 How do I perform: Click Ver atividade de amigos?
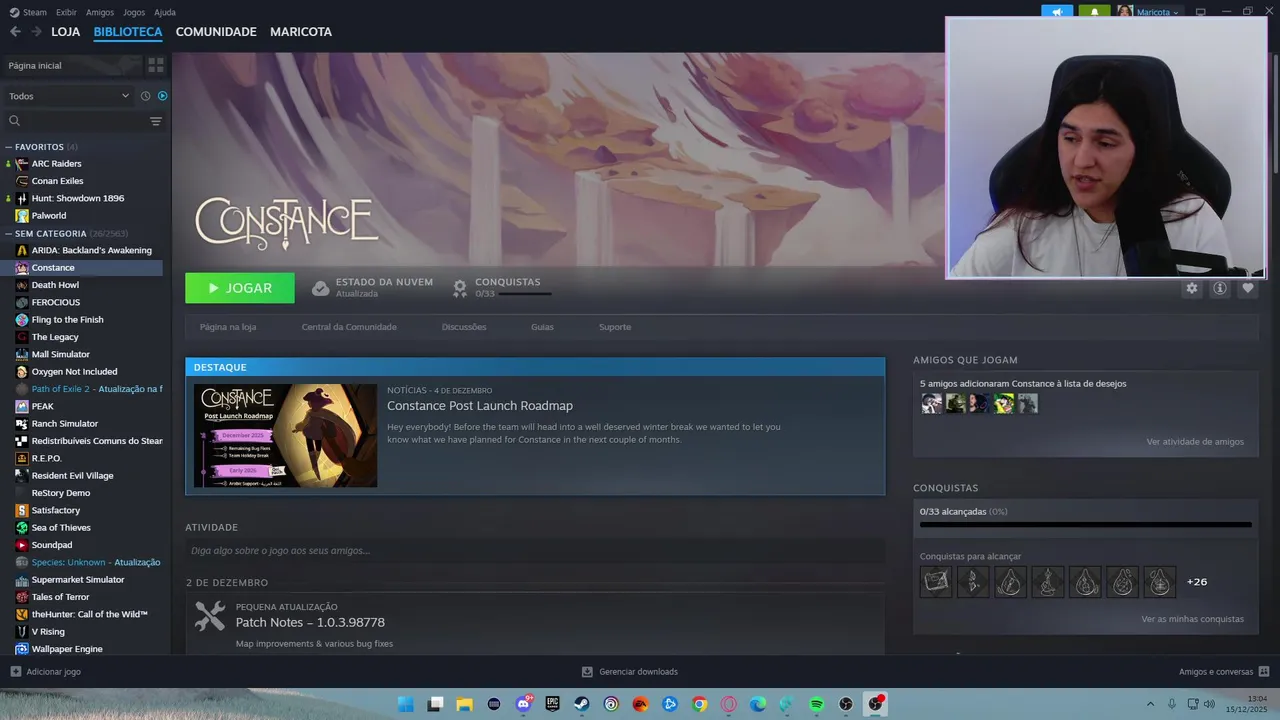coord(1195,442)
